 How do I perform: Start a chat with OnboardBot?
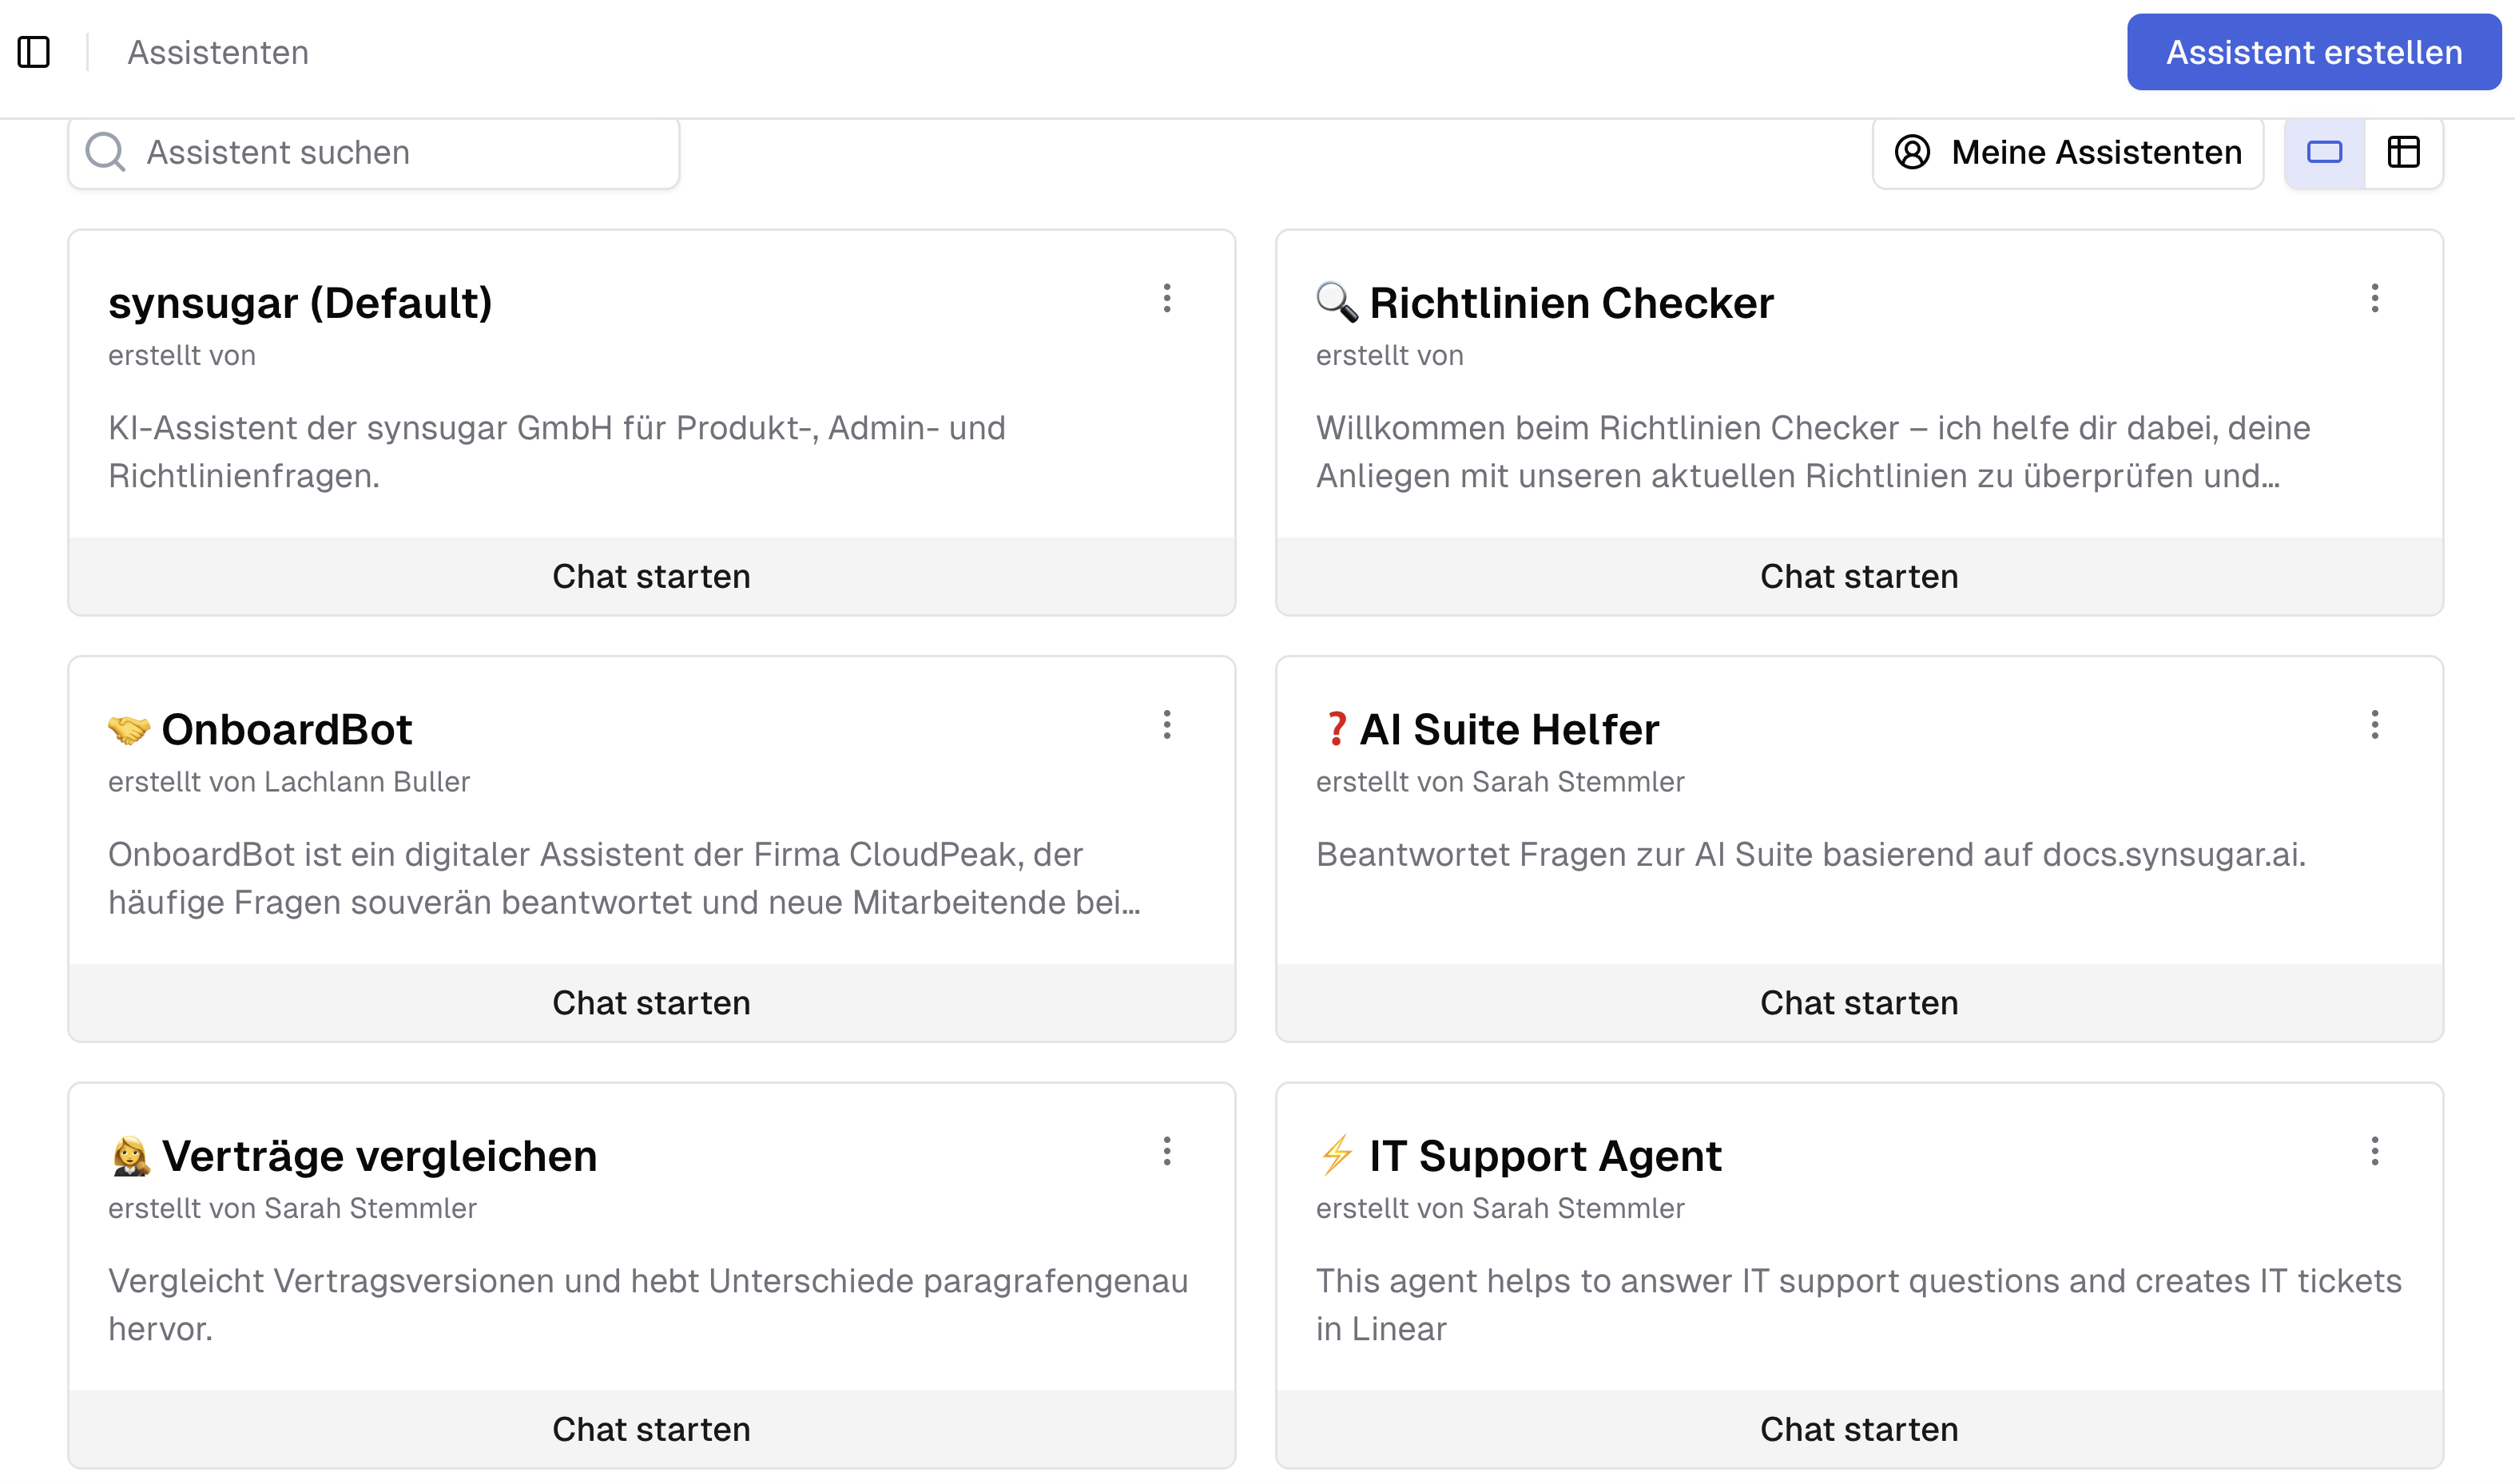[652, 1002]
